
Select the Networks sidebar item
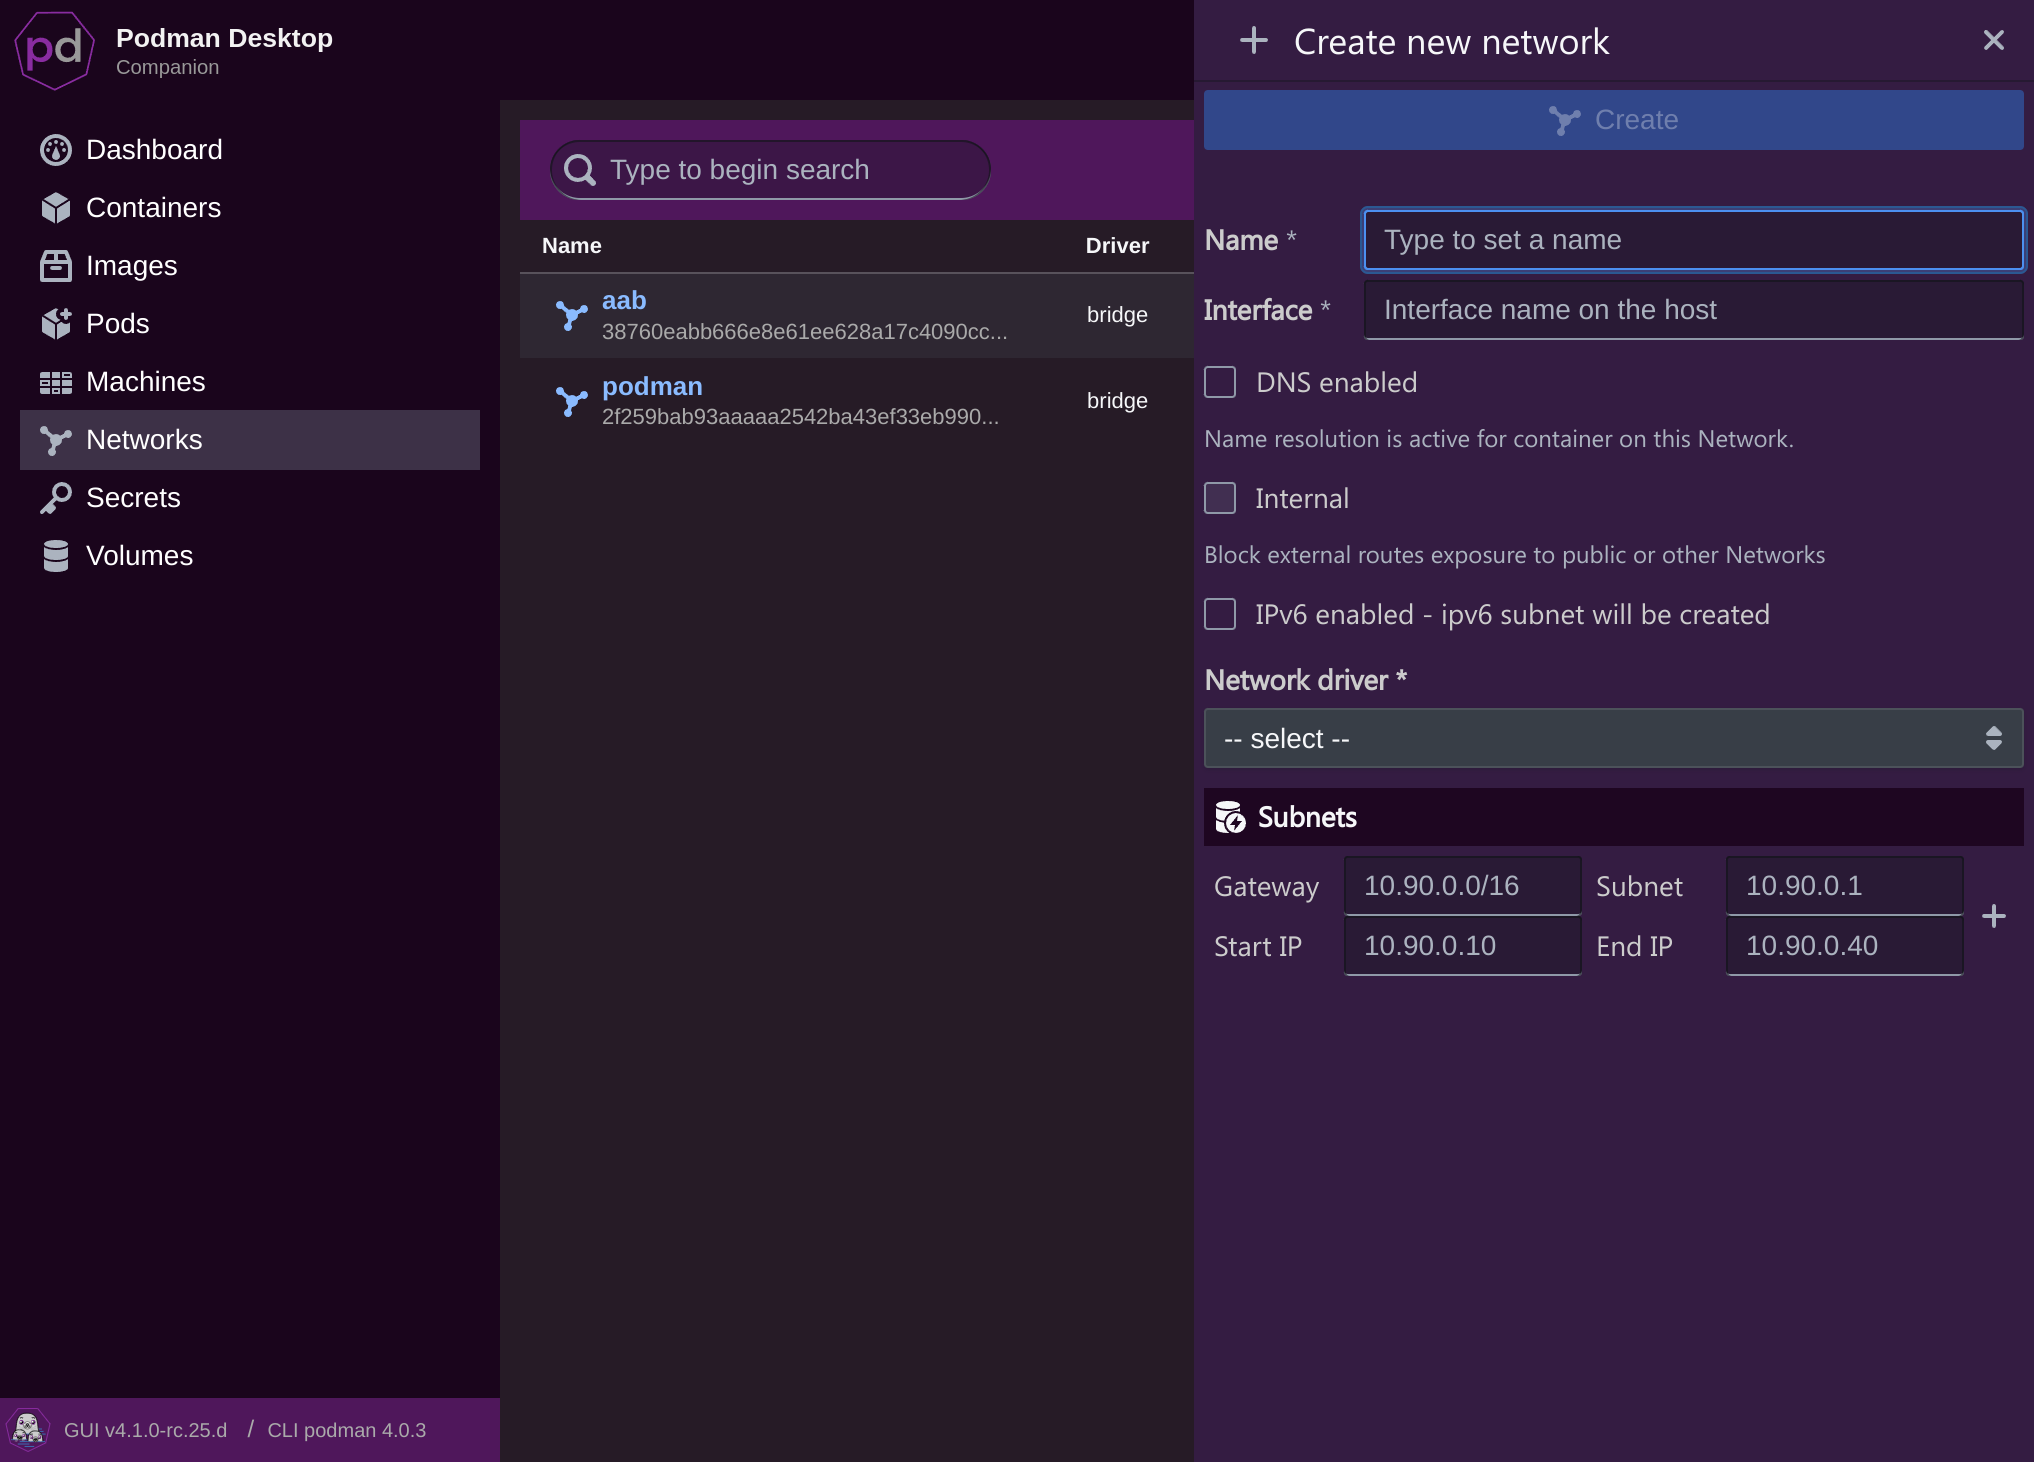tap(144, 439)
